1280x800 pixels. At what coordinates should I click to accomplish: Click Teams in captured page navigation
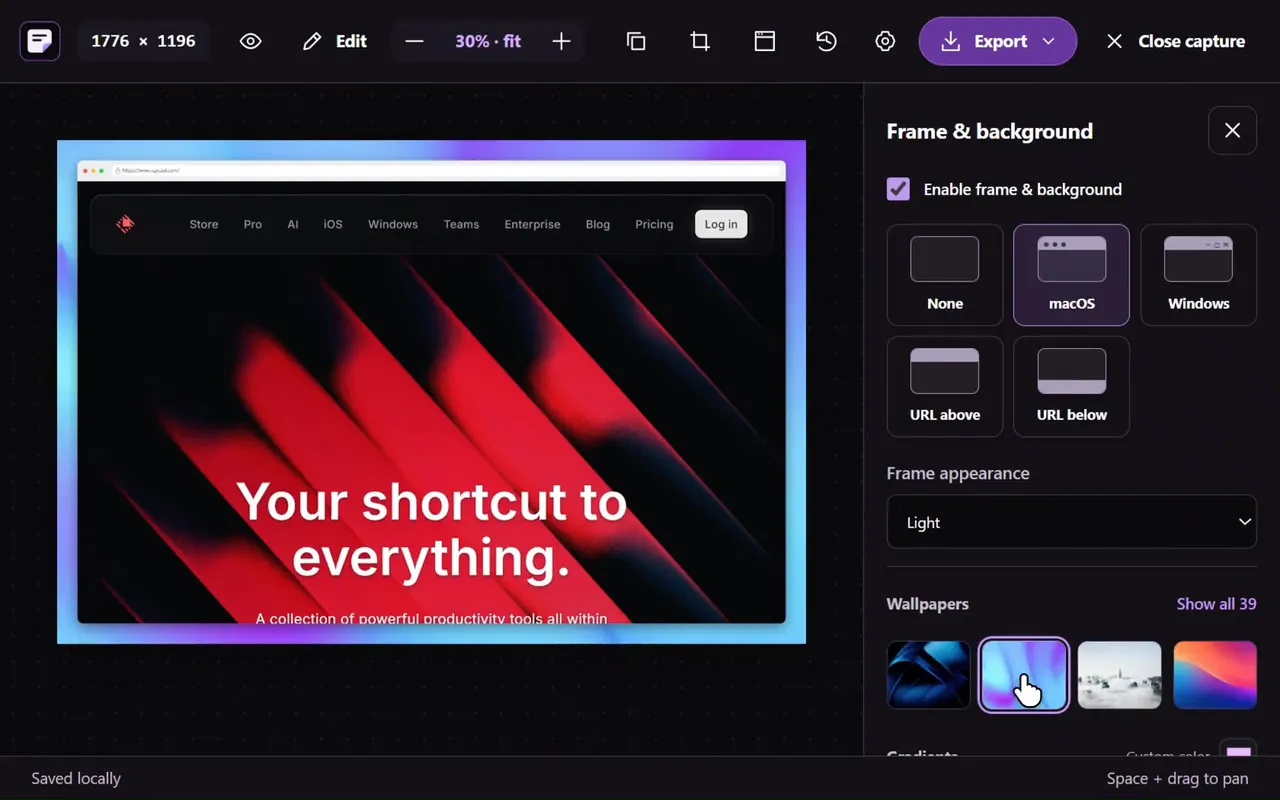click(461, 224)
